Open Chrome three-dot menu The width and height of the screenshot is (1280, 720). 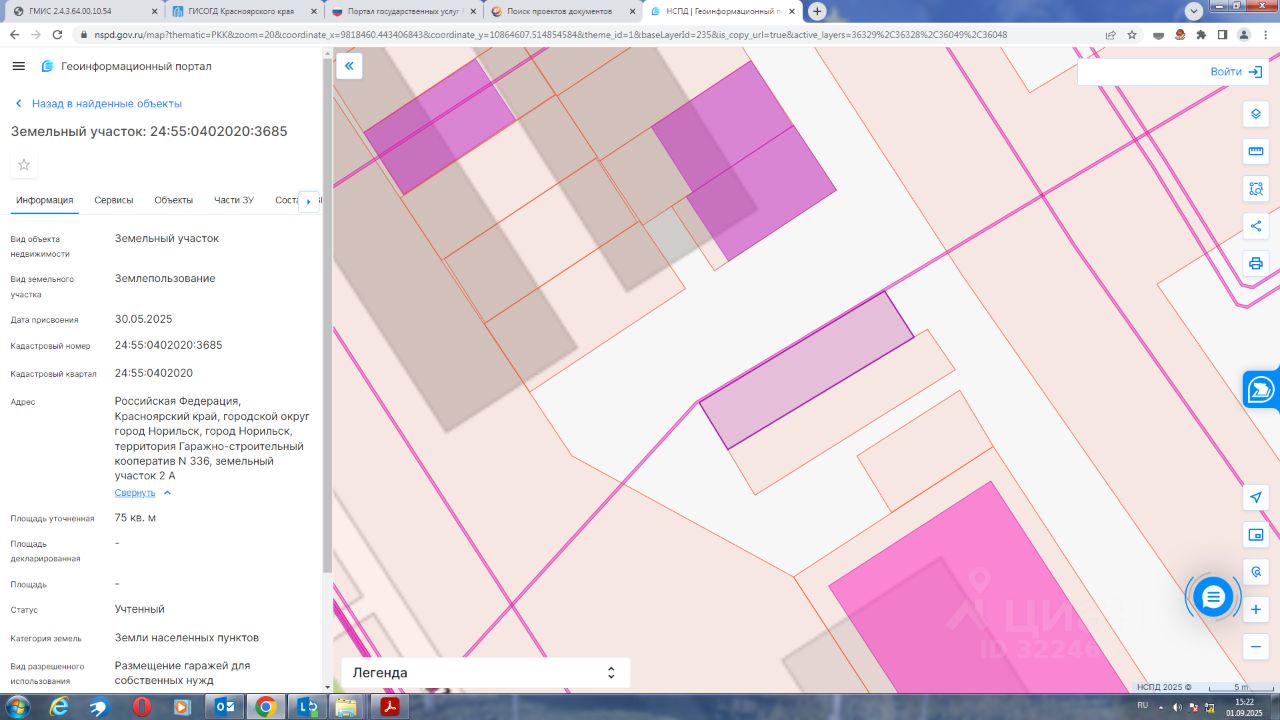tap(1266, 34)
